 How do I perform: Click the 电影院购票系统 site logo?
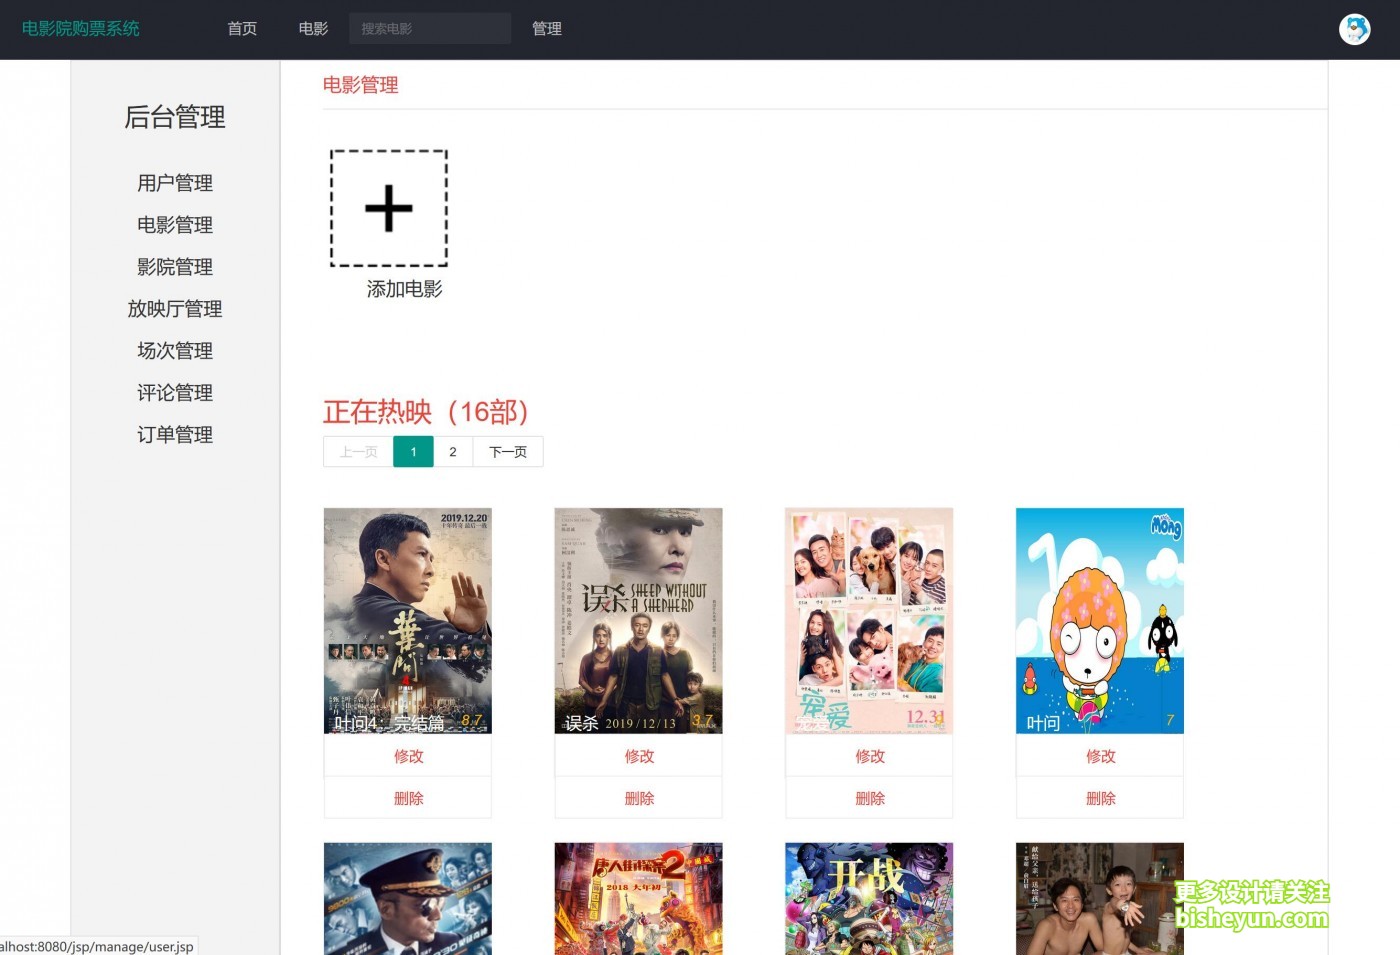81,29
